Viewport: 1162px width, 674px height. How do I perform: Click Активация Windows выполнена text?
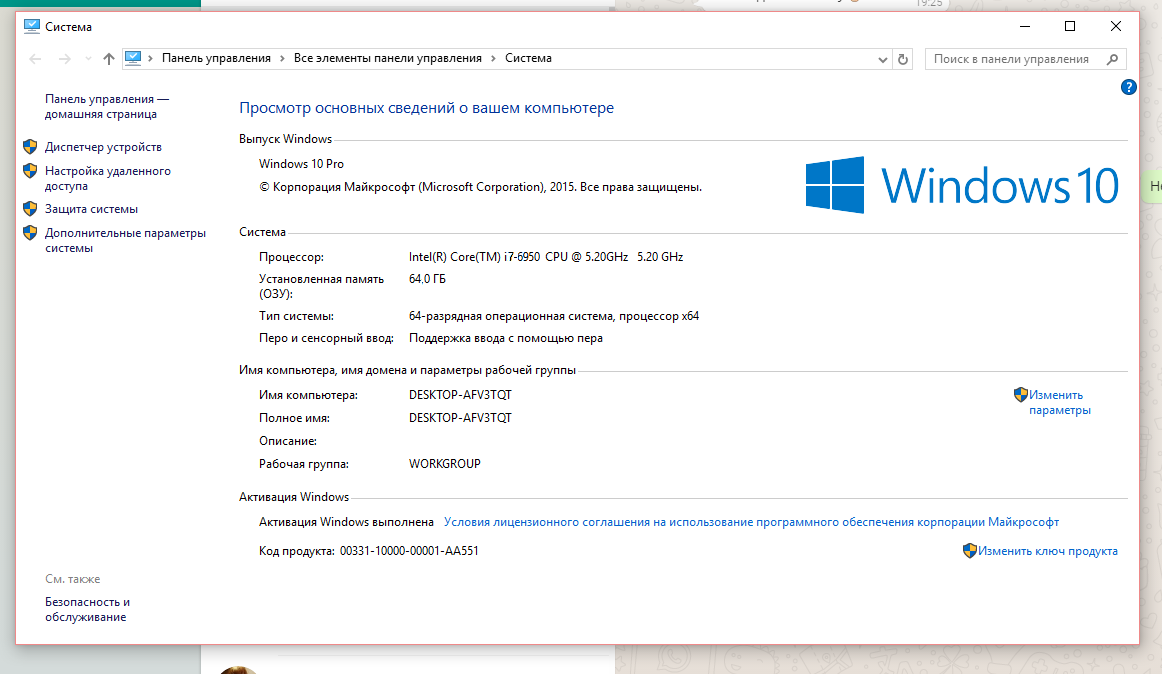pos(346,522)
